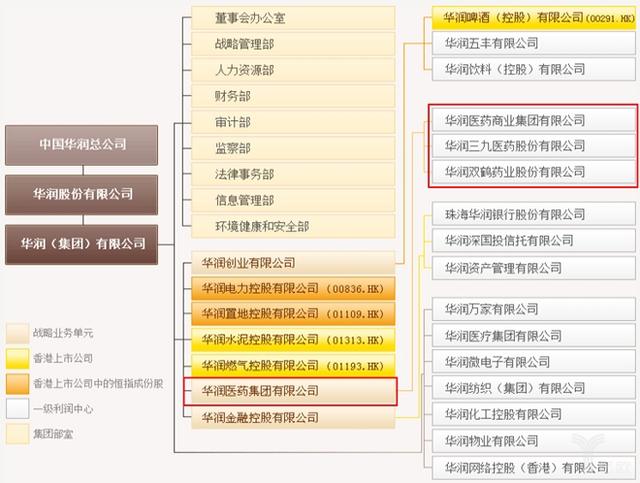Open 法律事务部 entry

[293, 174]
